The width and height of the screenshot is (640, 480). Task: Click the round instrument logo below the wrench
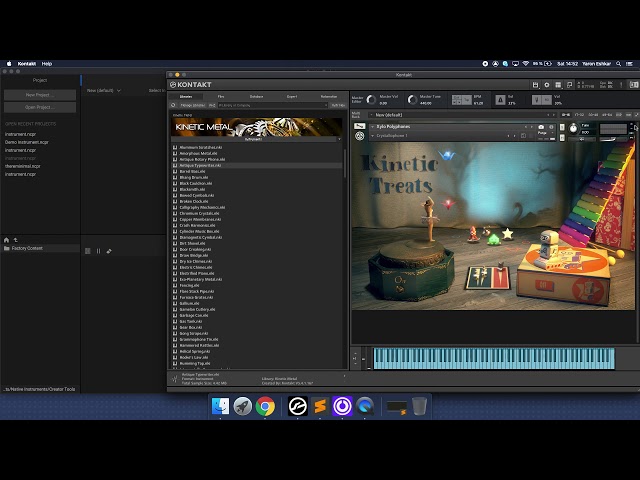pyautogui.click(x=360, y=136)
